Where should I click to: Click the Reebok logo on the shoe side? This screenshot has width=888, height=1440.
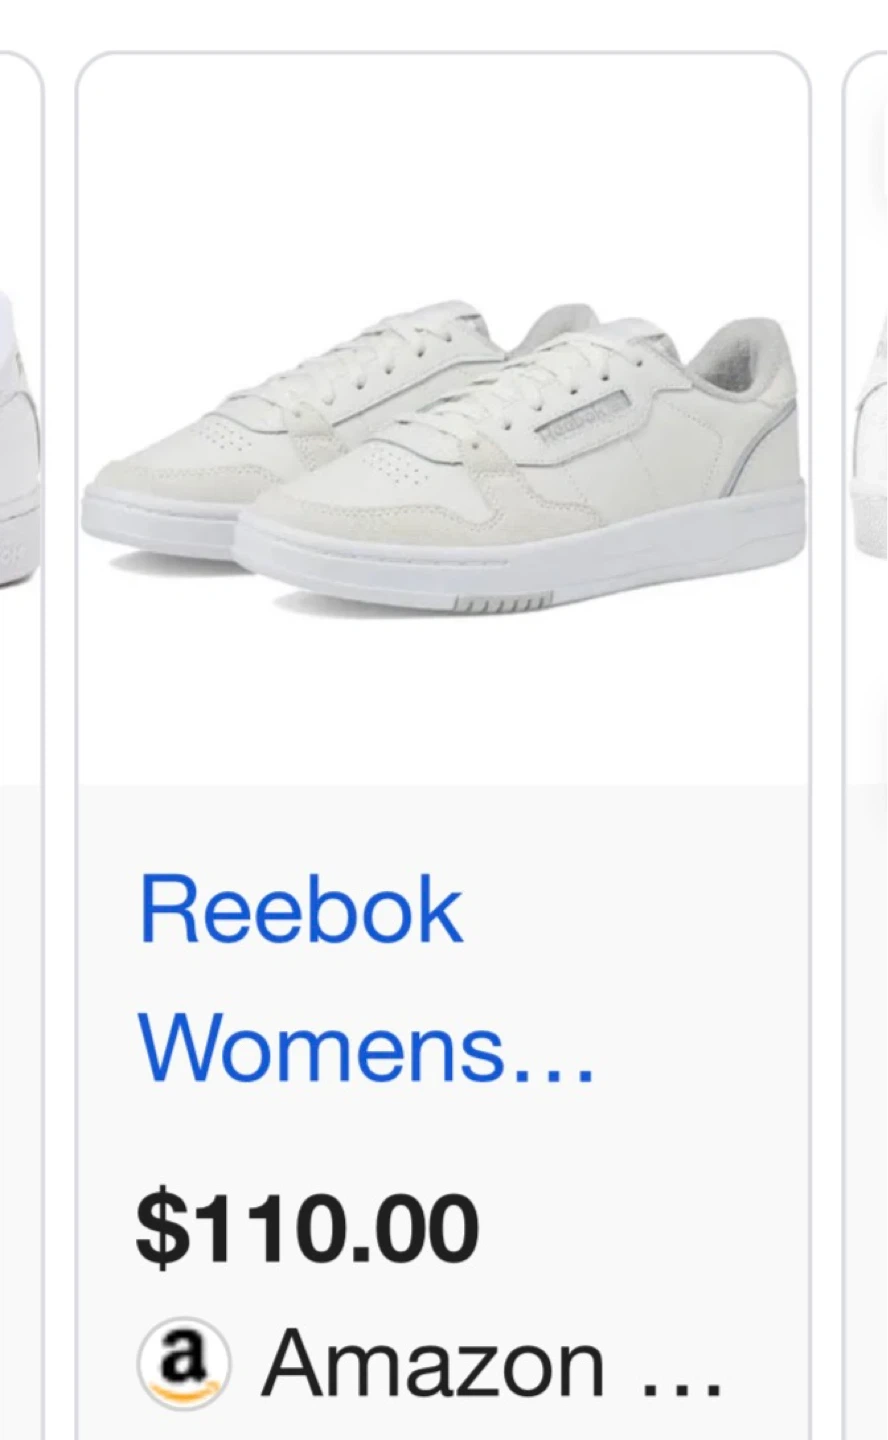pos(580,416)
